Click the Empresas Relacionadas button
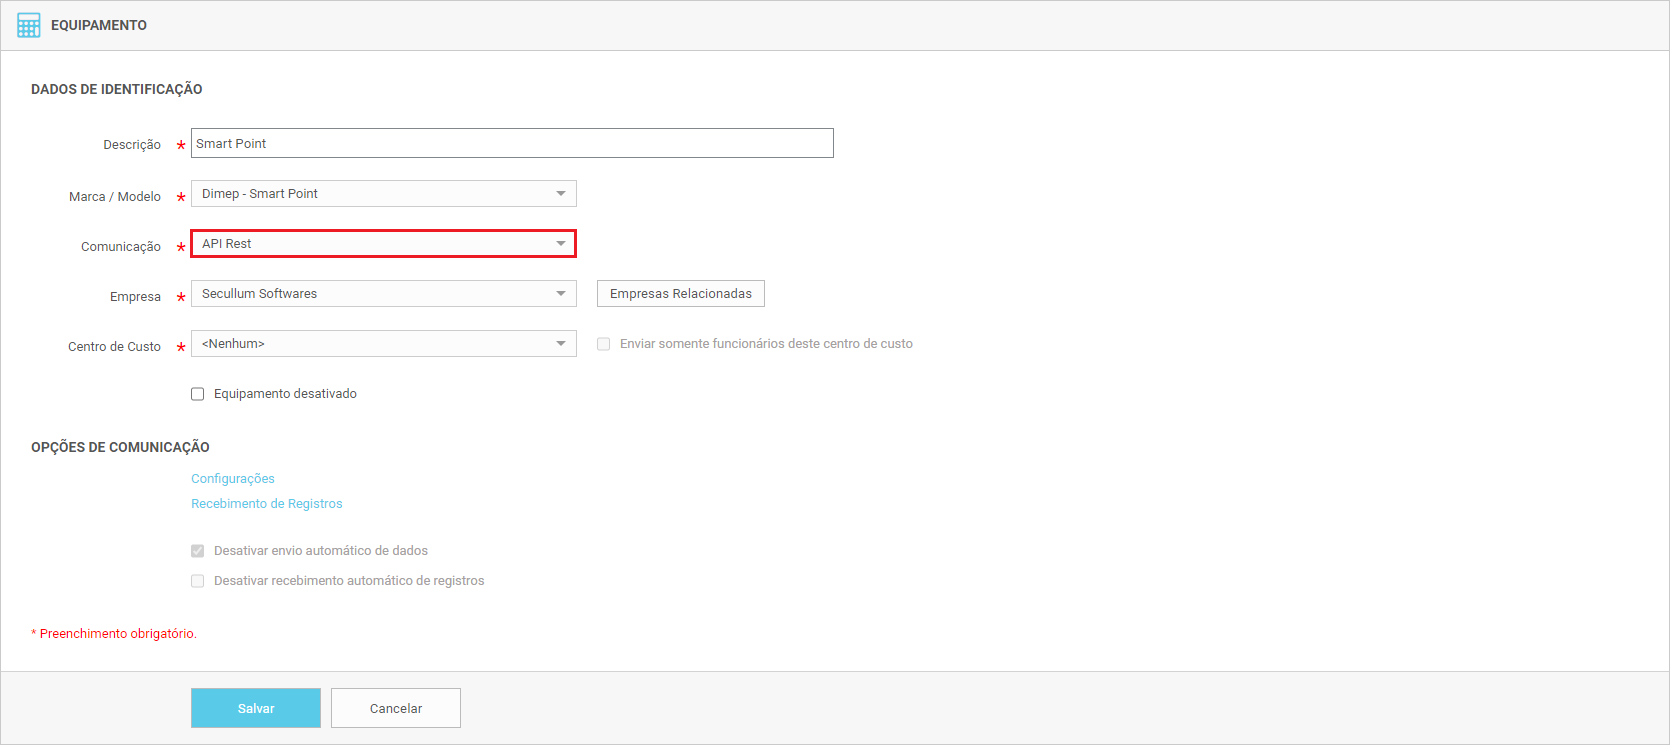This screenshot has width=1670, height=745. 680,294
